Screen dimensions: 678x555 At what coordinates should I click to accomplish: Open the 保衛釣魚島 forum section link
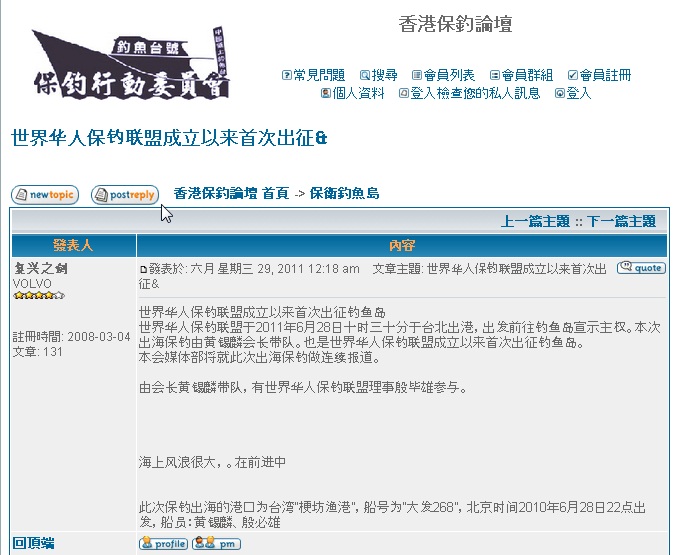[344, 193]
